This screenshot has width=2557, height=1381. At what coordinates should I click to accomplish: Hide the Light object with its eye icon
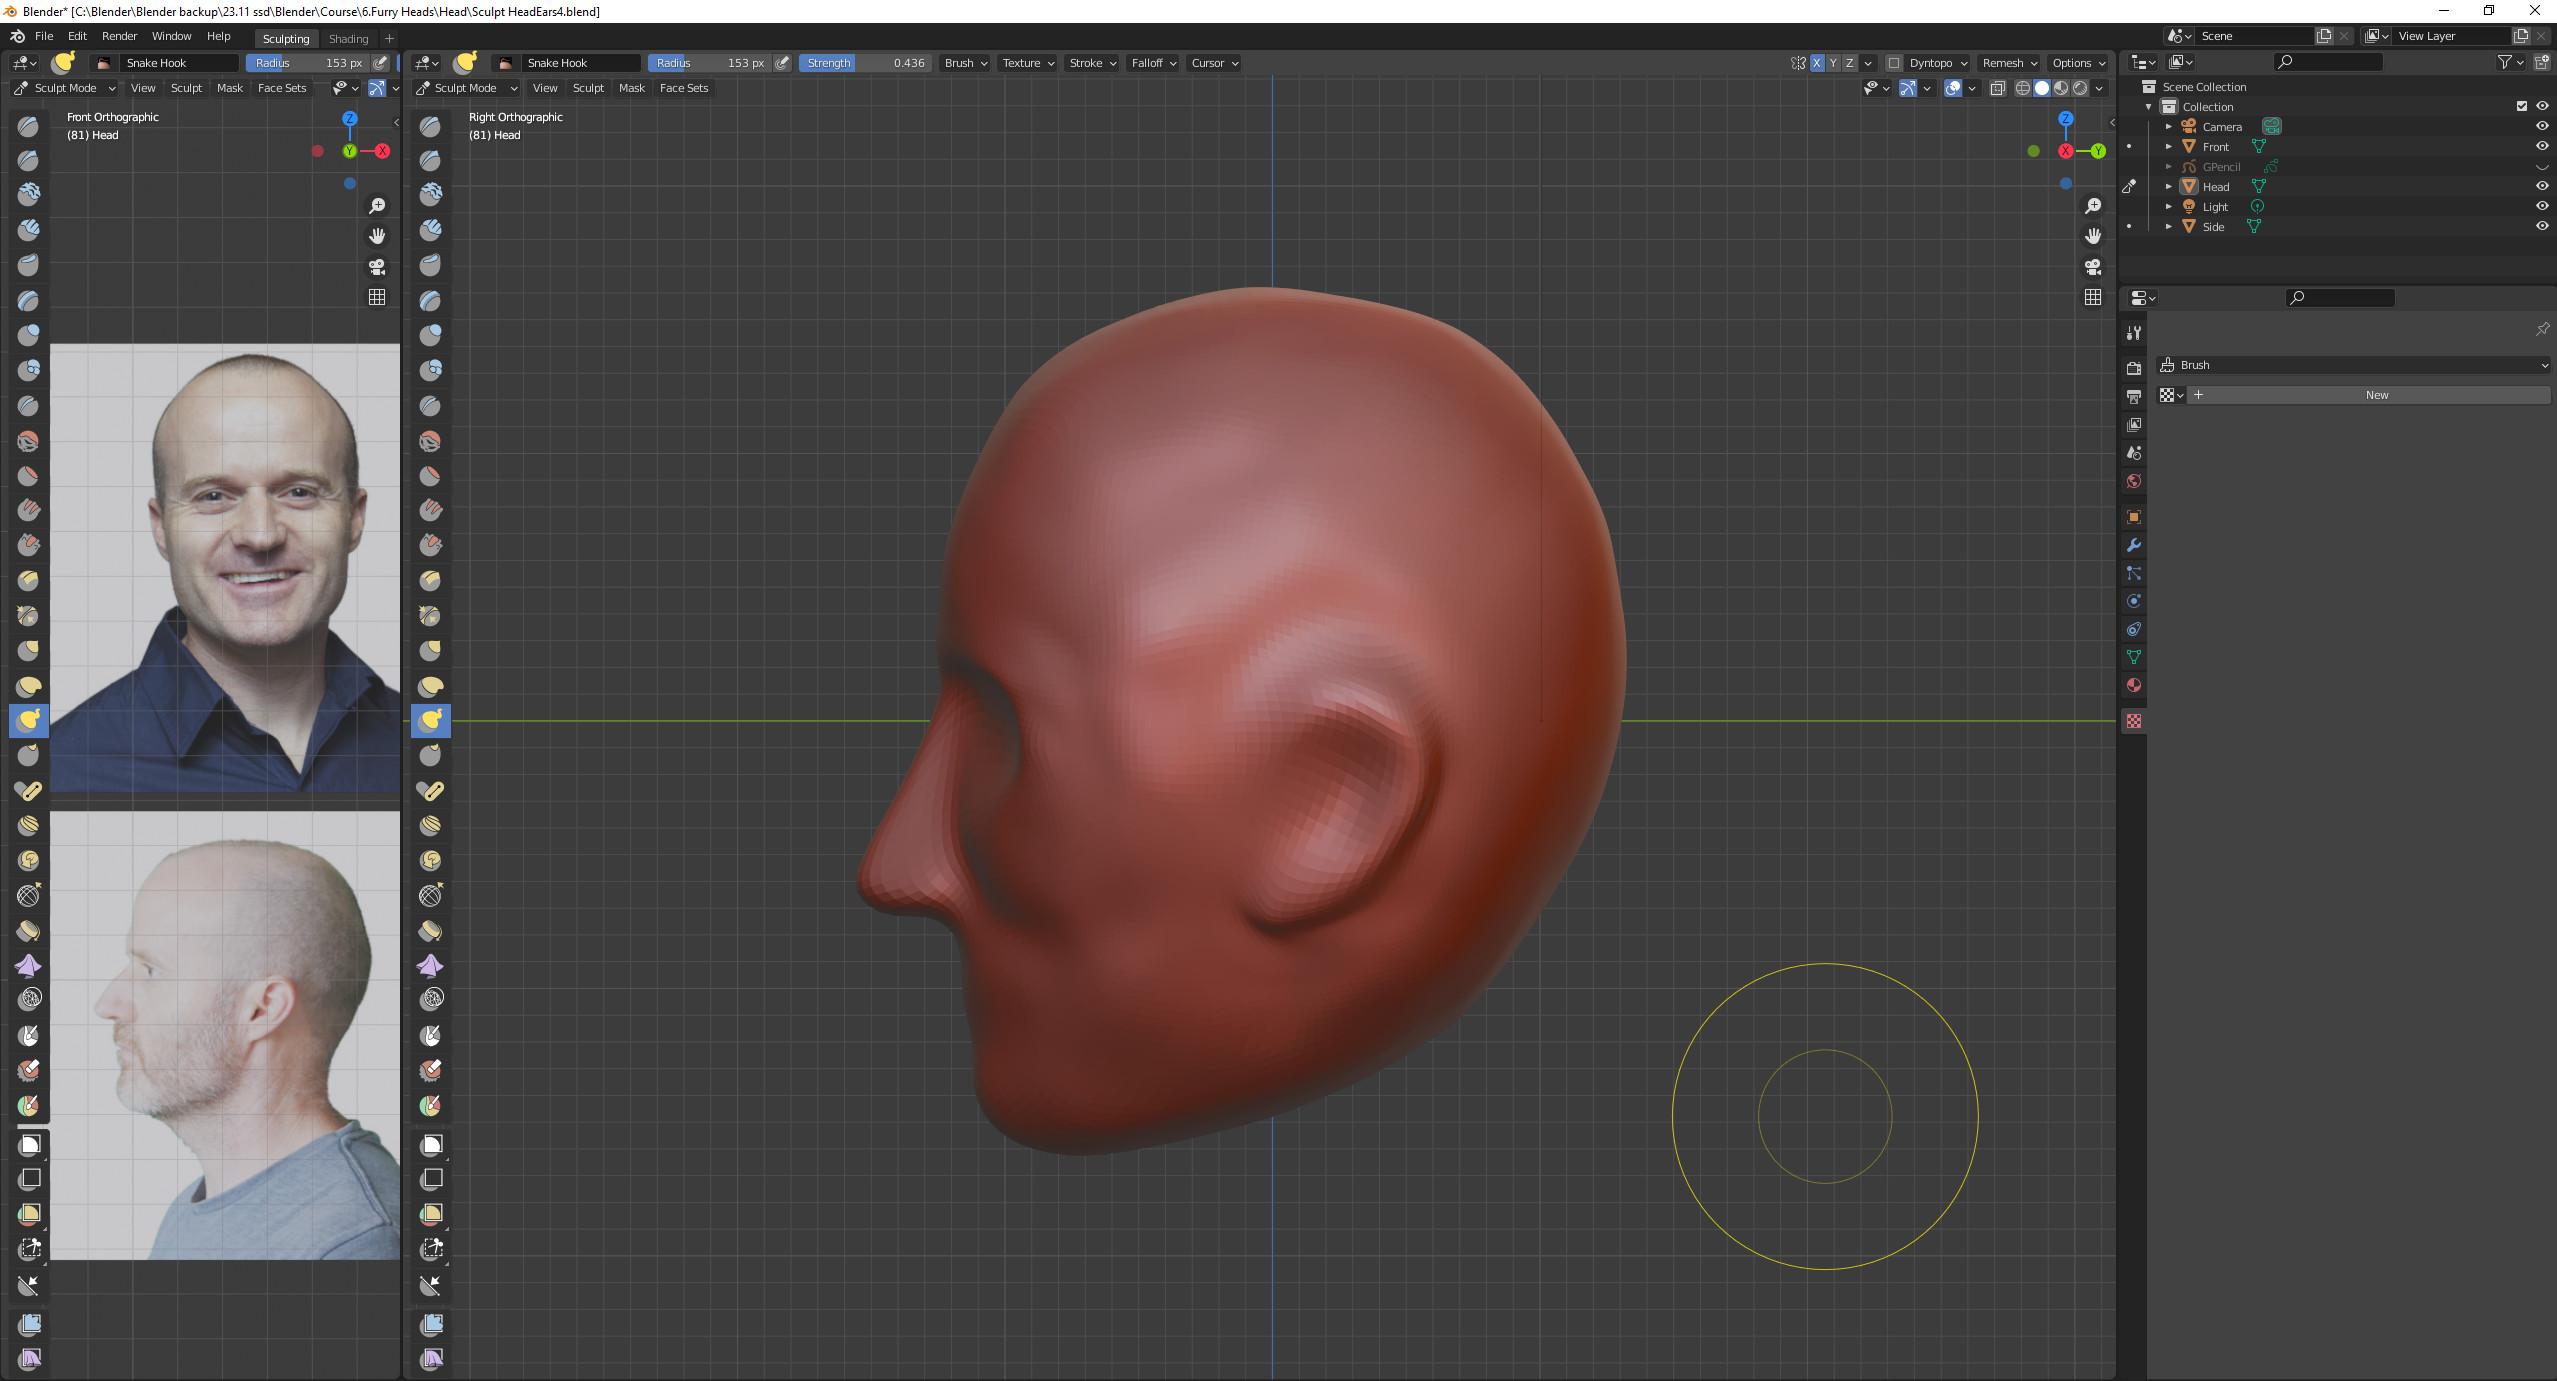[2542, 206]
